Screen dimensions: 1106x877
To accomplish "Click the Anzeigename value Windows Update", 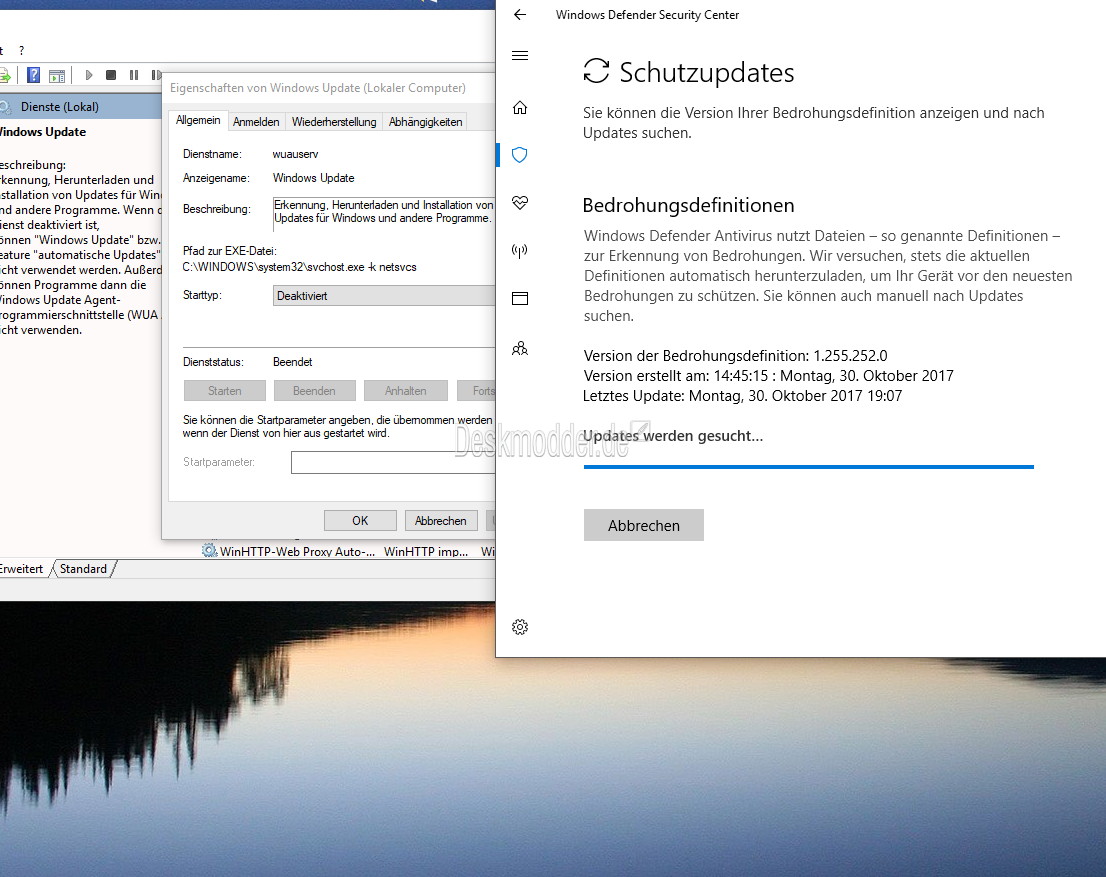I will 314,178.
